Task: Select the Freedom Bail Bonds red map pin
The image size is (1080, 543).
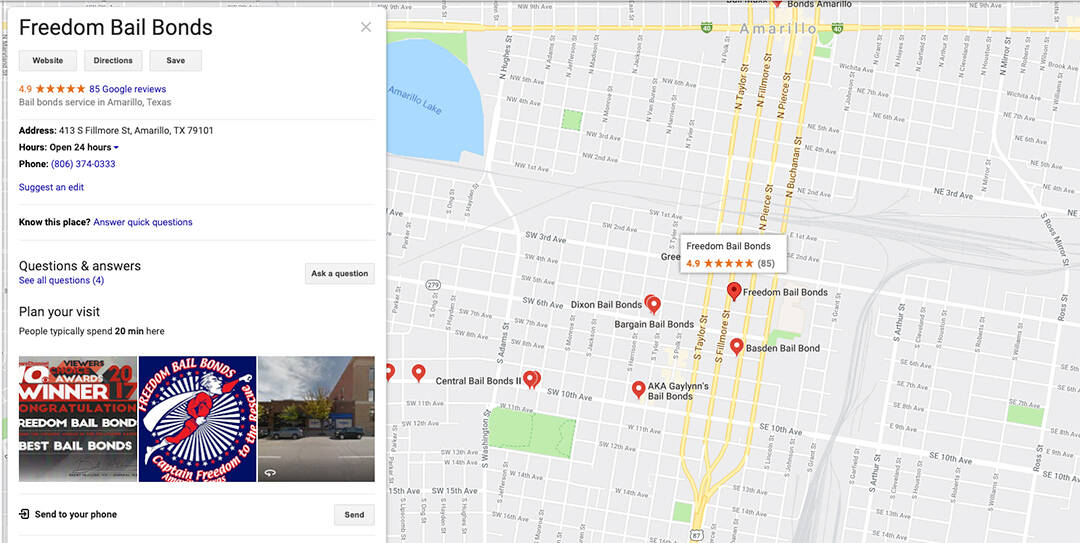Action: pos(734,291)
